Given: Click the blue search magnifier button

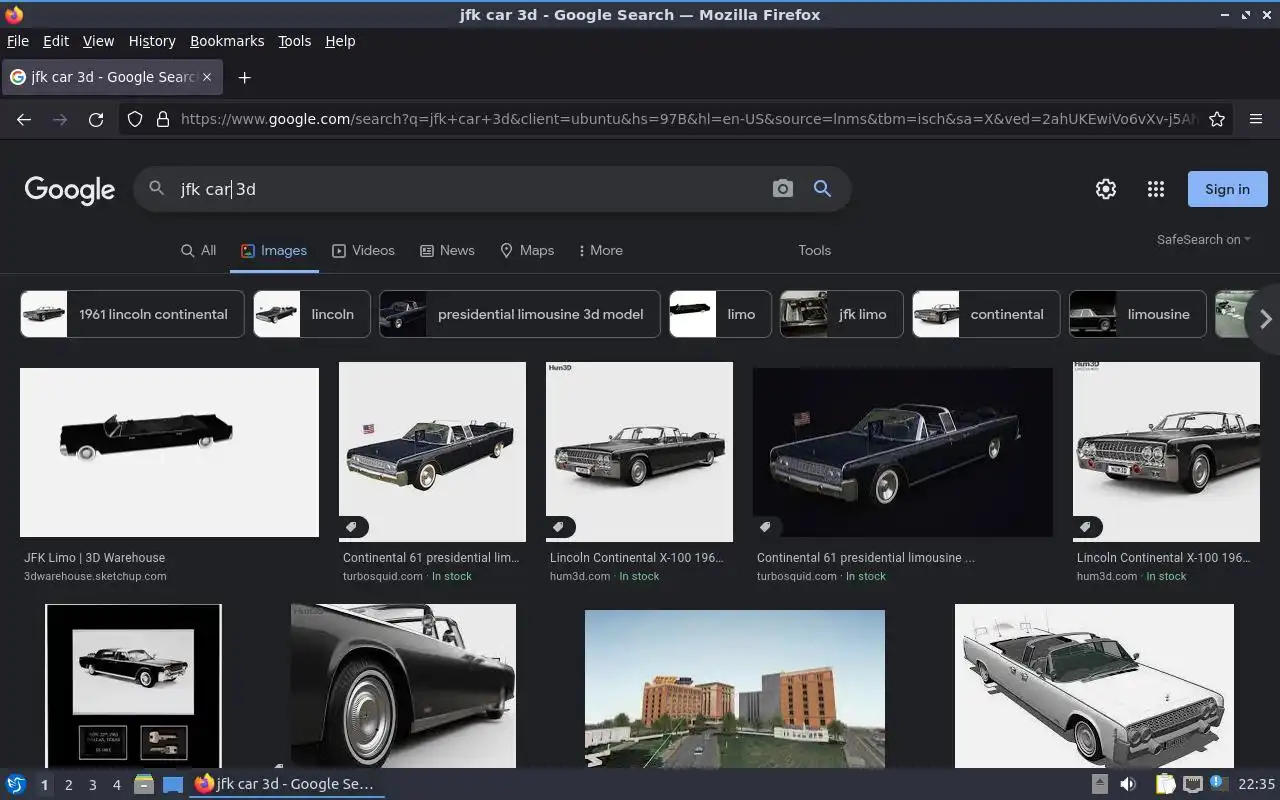Looking at the screenshot, I should pos(822,189).
